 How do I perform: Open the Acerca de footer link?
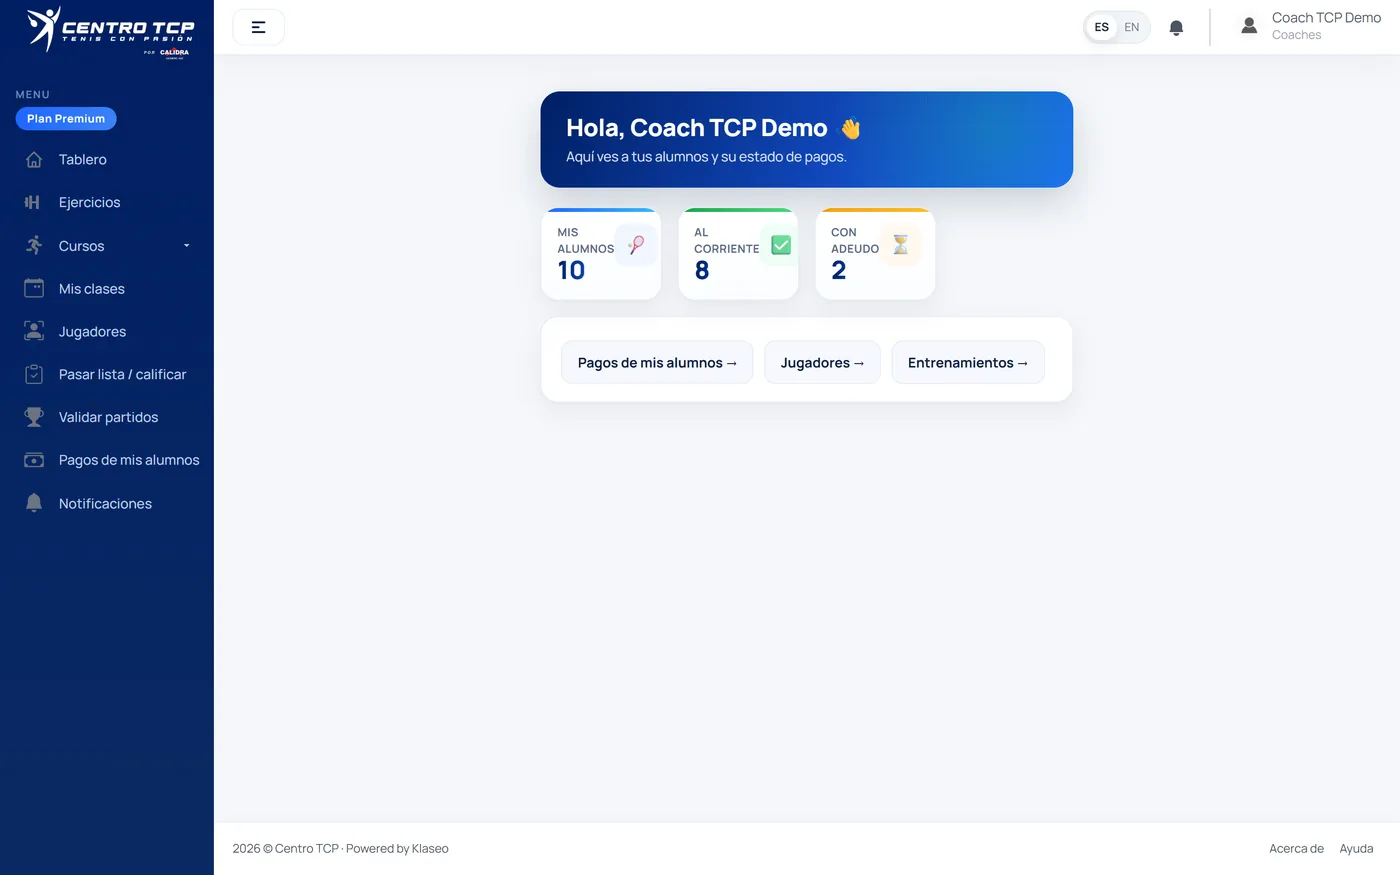1296,848
